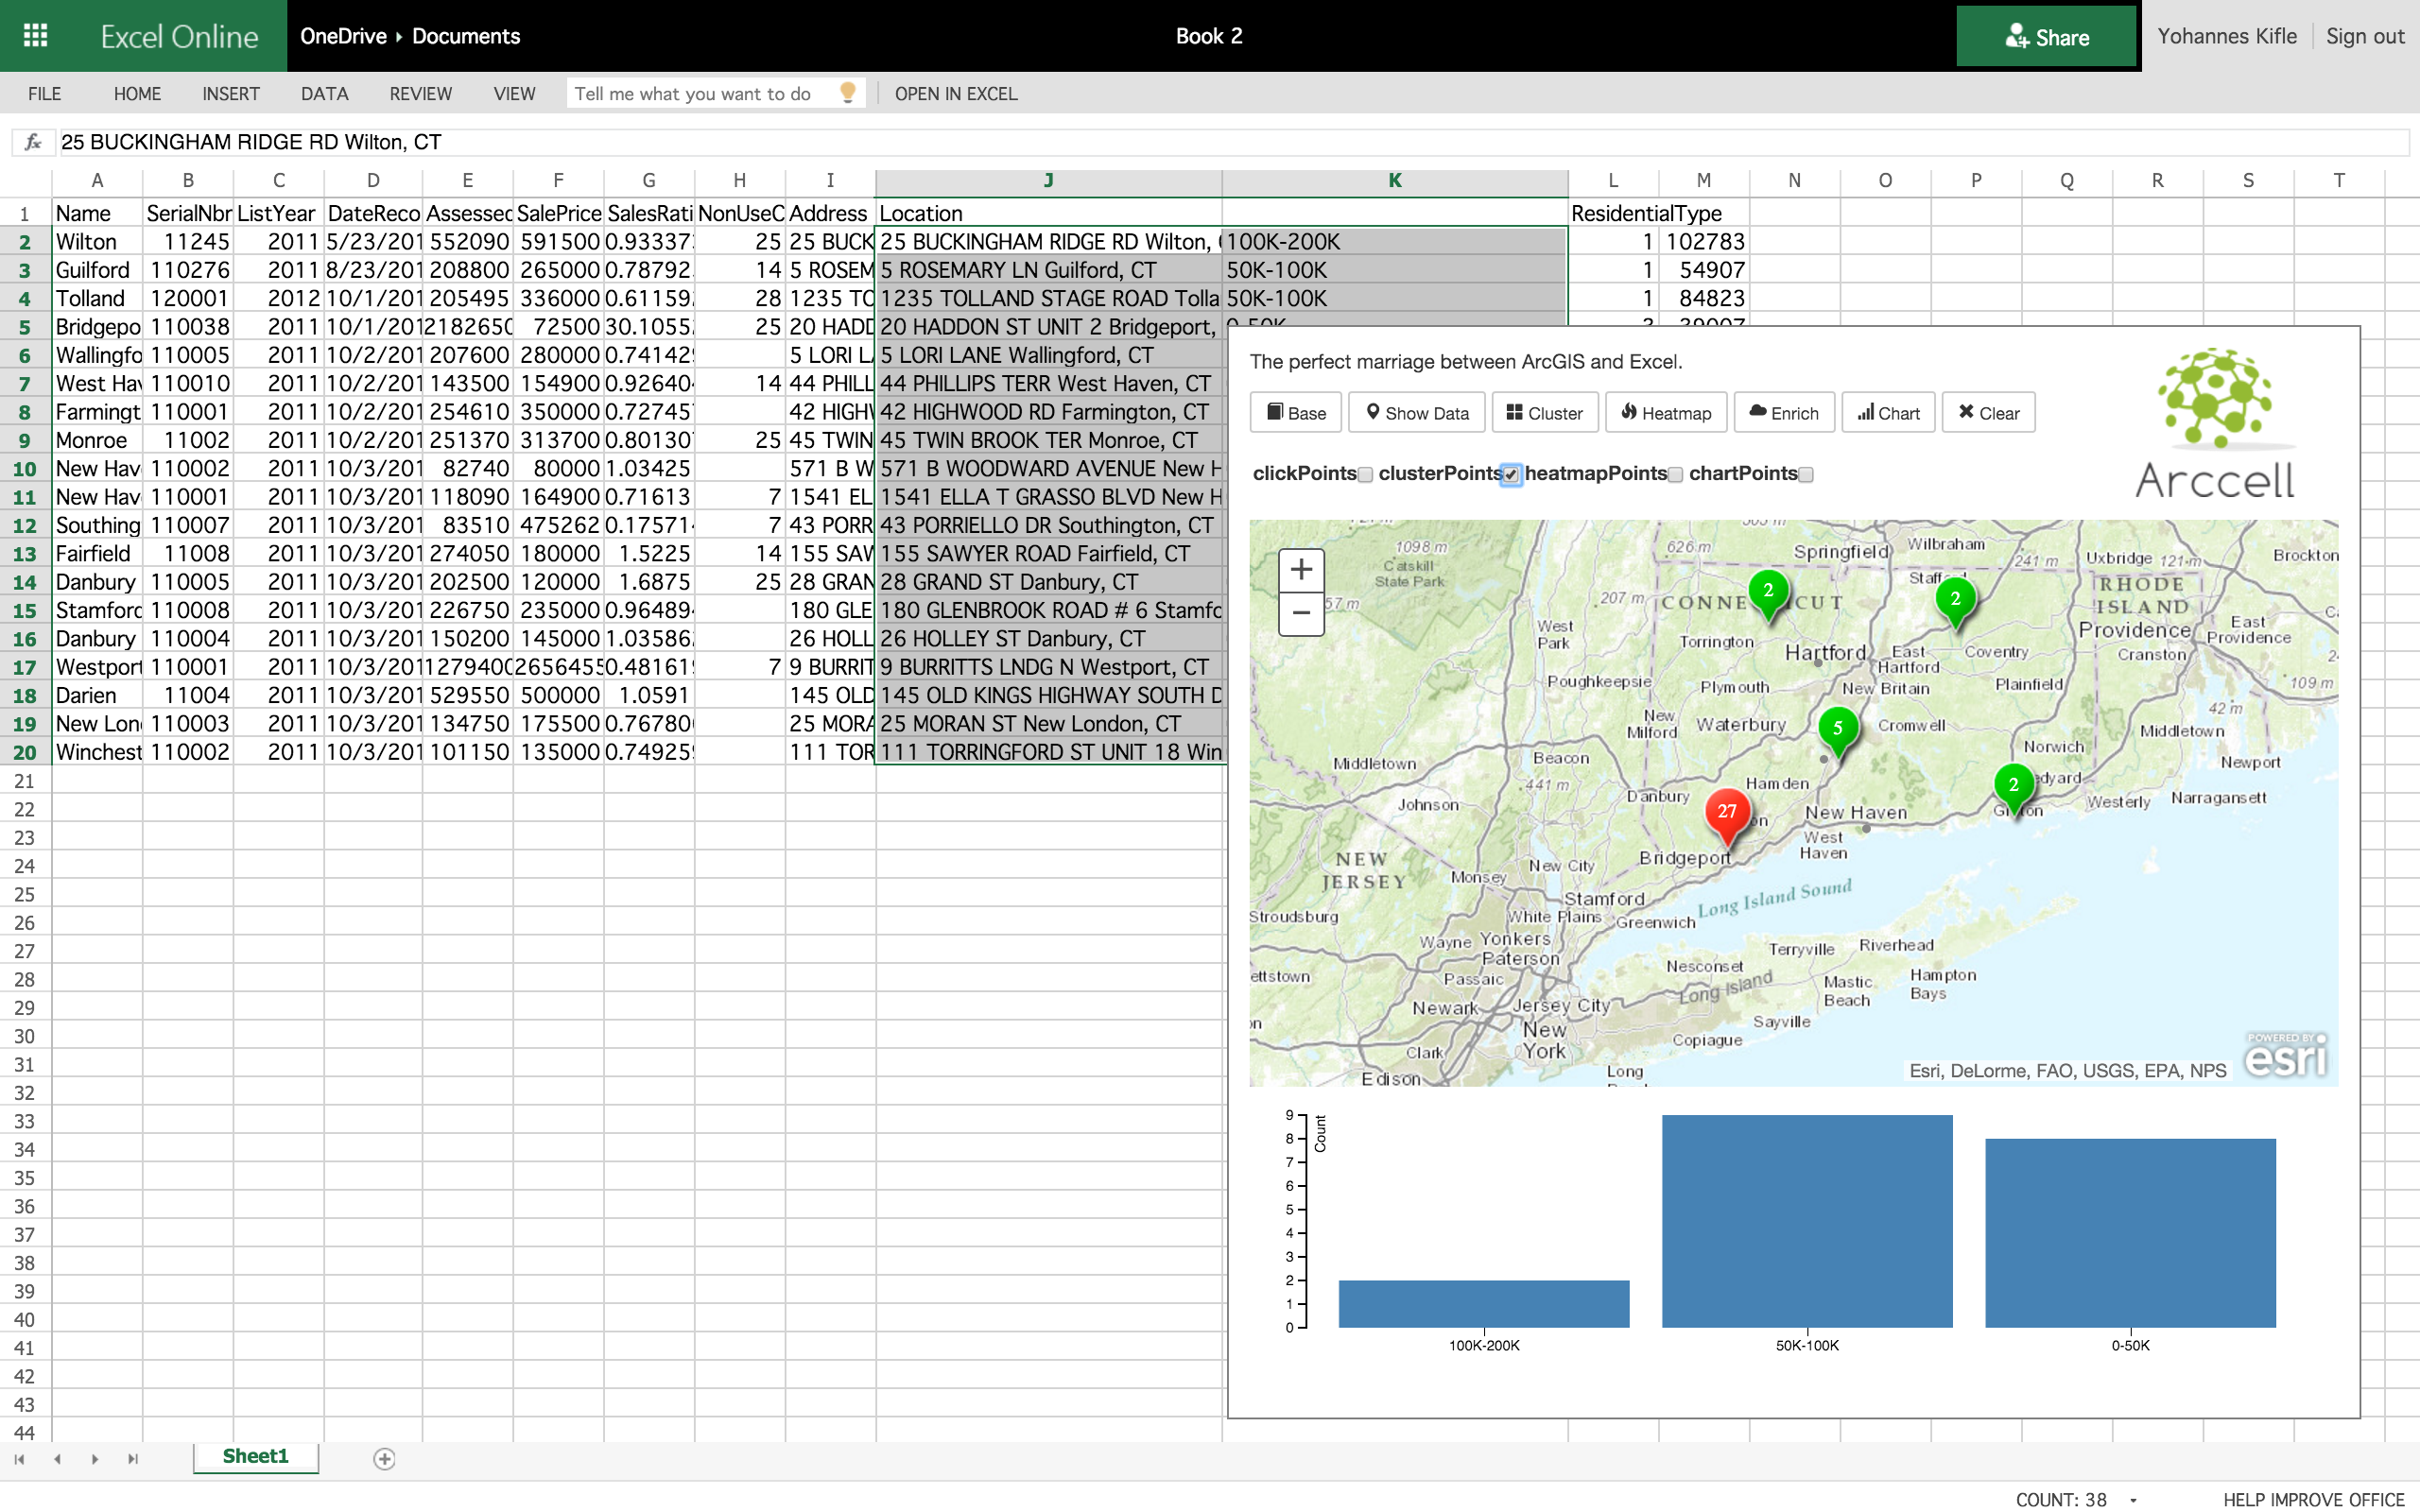
Task: Open the INSERT ribbon tab
Action: 231,94
